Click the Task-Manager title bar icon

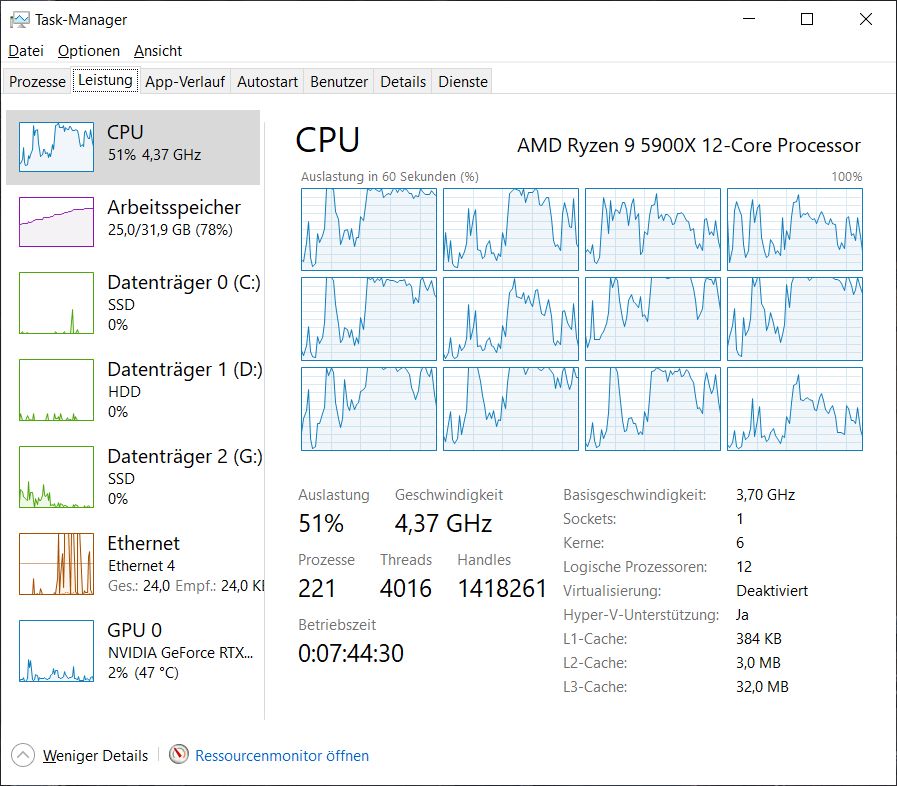coord(19,19)
